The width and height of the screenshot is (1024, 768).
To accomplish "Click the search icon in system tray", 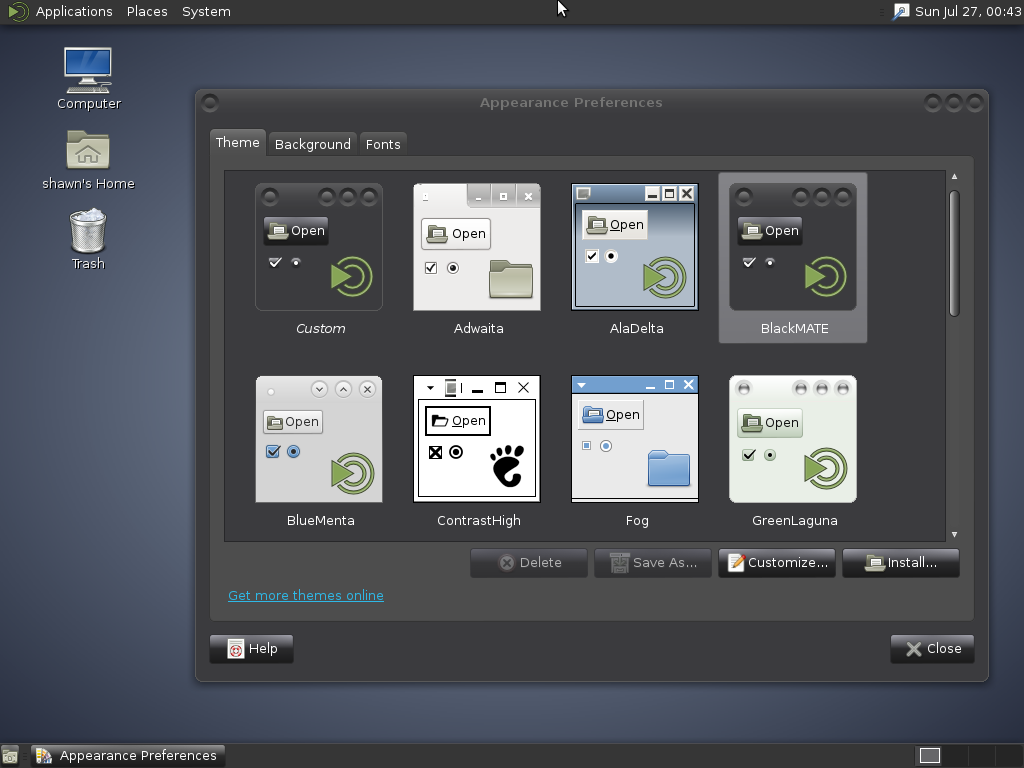I will click(x=901, y=12).
